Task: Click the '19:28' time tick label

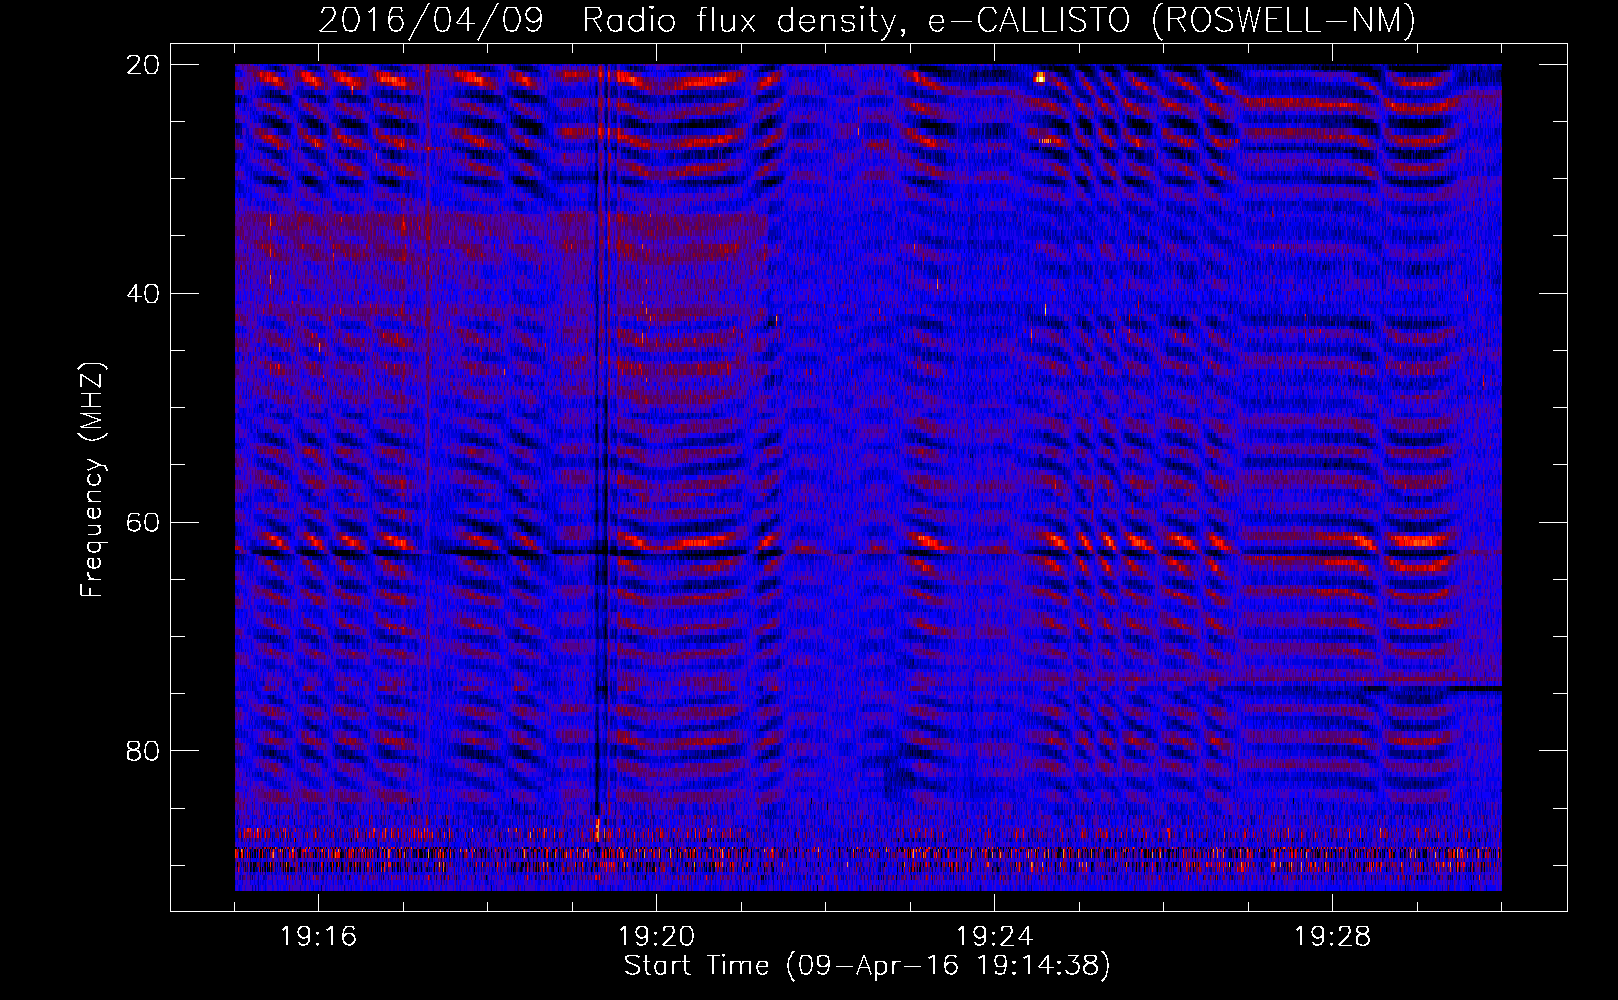Action: tap(1333, 937)
